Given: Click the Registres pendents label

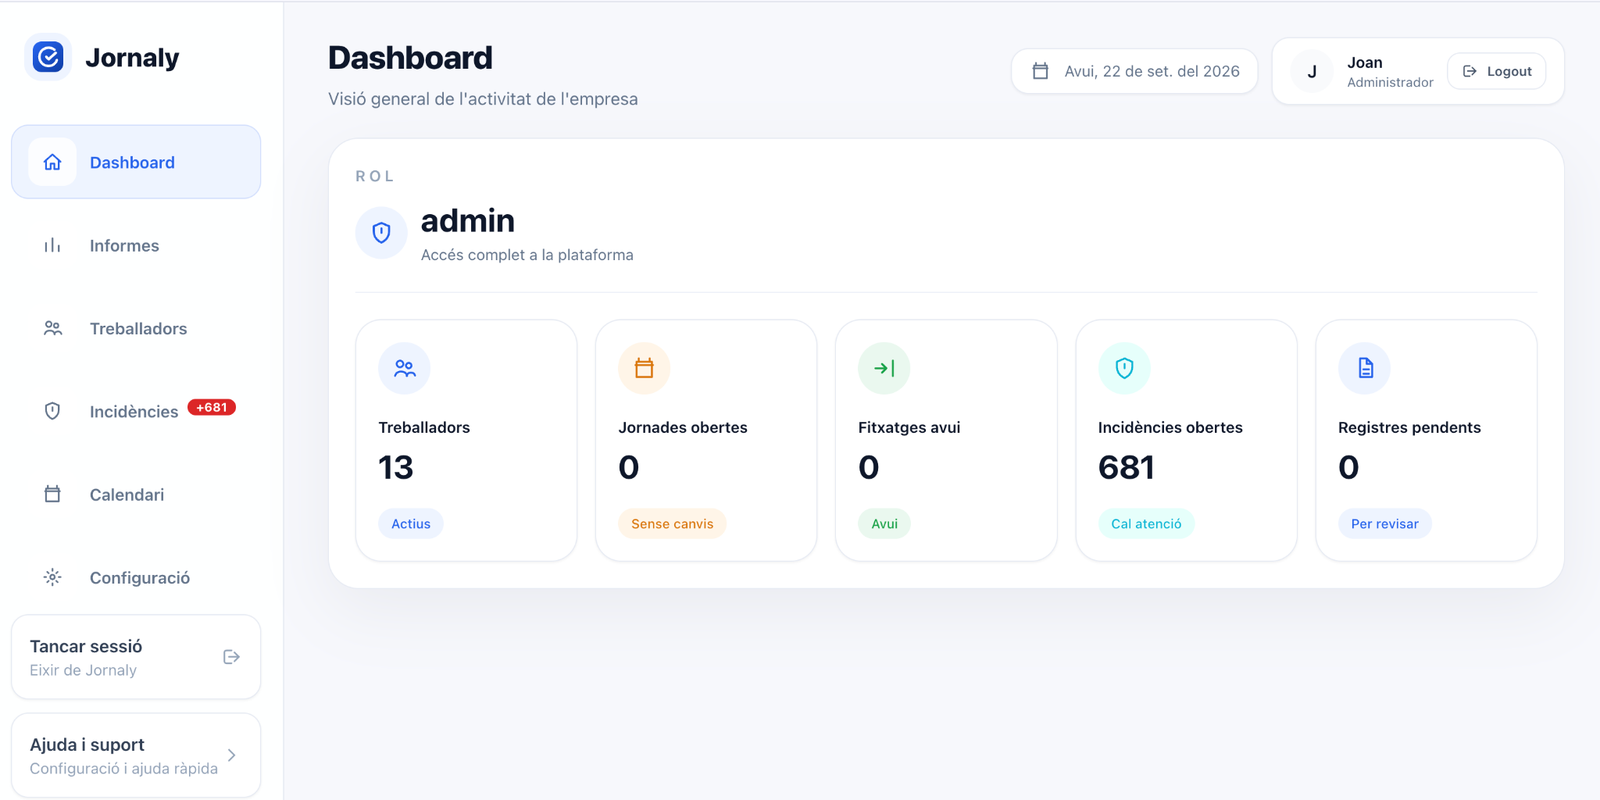Looking at the screenshot, I should click(x=1409, y=427).
